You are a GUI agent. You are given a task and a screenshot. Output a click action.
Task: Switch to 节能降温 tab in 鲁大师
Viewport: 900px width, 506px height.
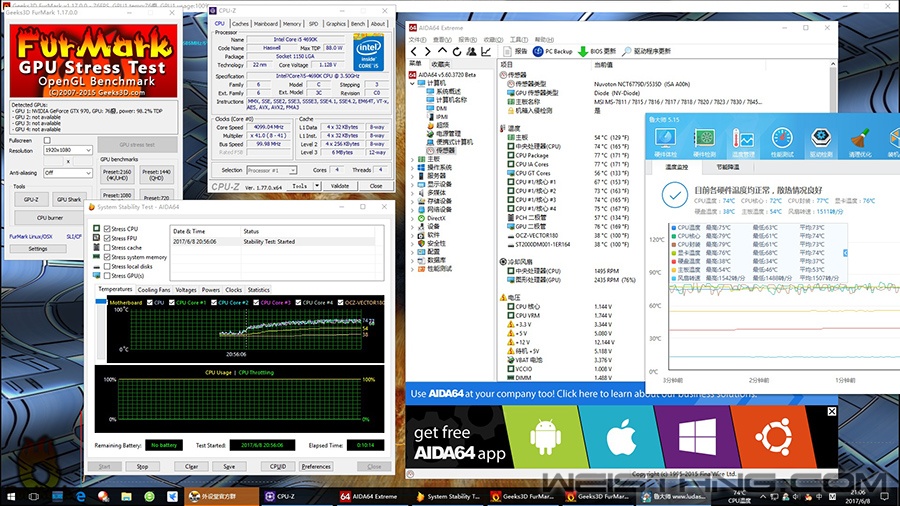coord(728,167)
